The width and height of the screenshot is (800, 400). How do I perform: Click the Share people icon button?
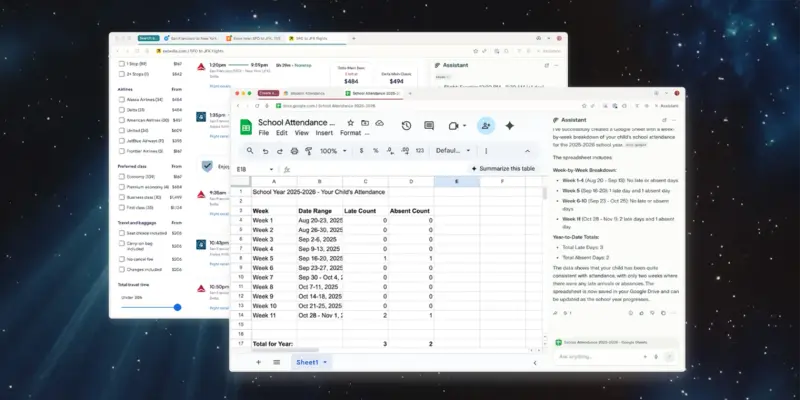485,126
